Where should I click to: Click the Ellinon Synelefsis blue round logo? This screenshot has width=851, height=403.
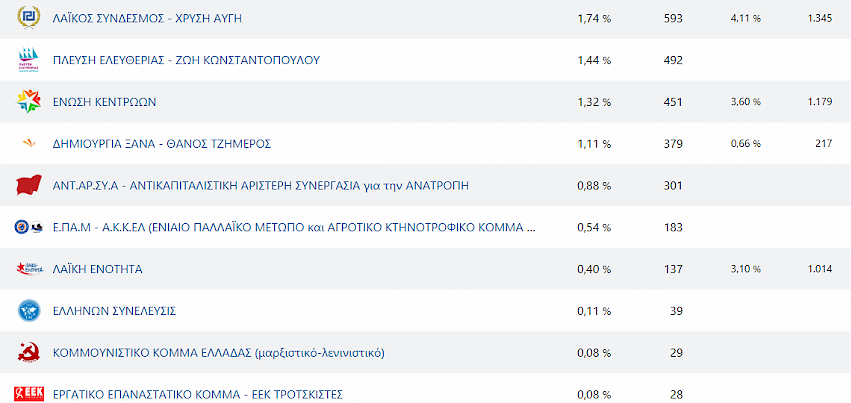click(28, 311)
